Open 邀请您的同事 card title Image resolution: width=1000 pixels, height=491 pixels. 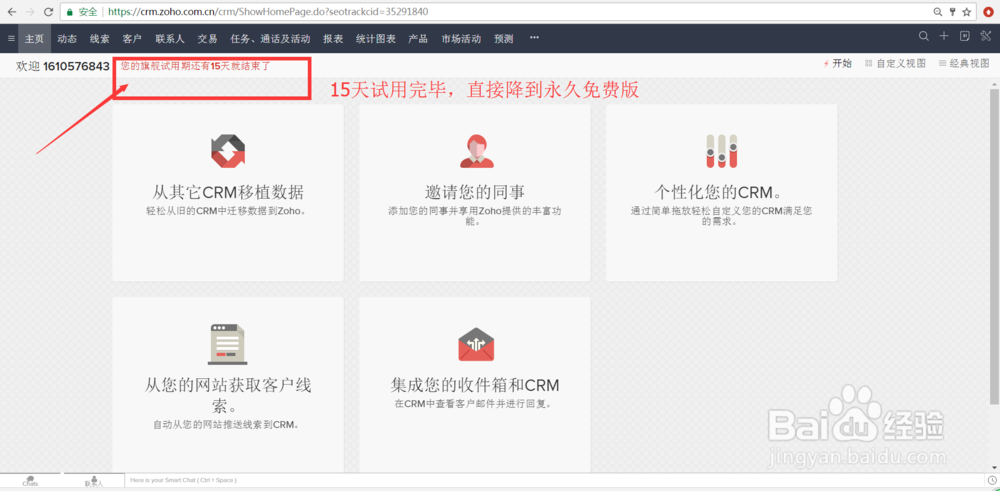pos(474,191)
